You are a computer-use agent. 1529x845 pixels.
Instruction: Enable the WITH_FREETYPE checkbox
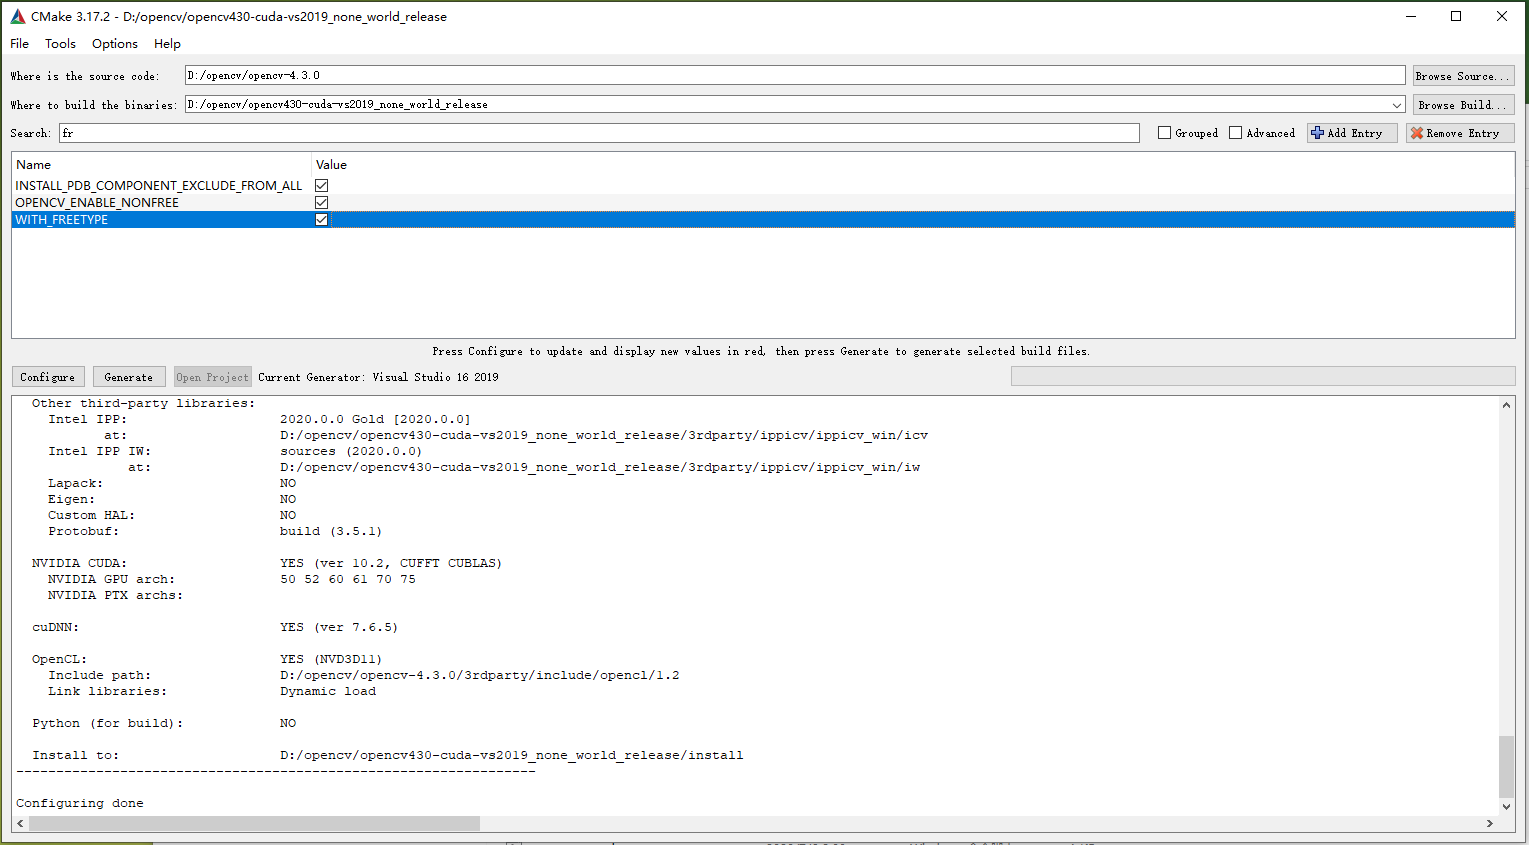[321, 219]
